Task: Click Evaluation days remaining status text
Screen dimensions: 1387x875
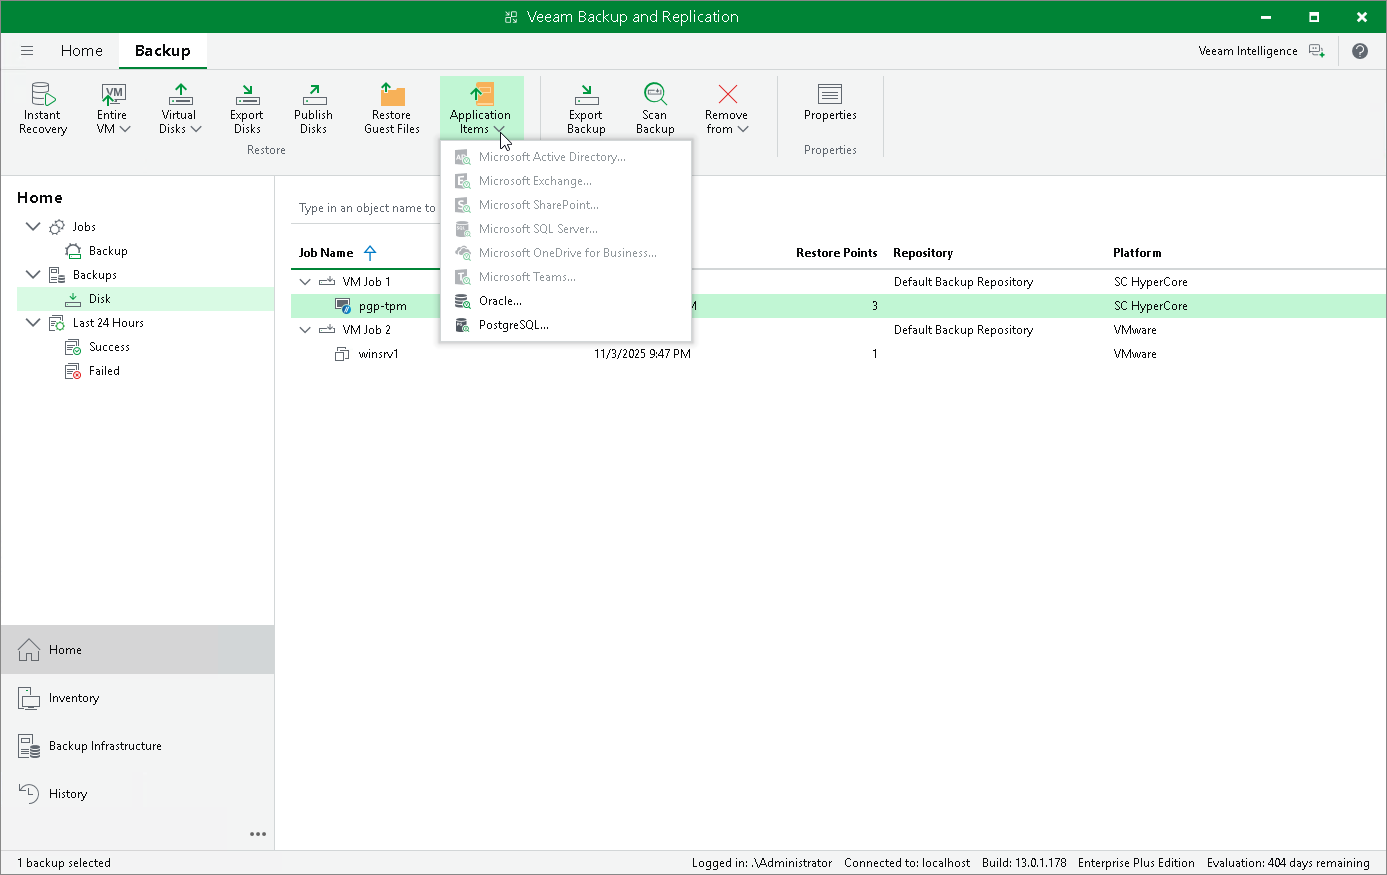Action: click(1288, 863)
